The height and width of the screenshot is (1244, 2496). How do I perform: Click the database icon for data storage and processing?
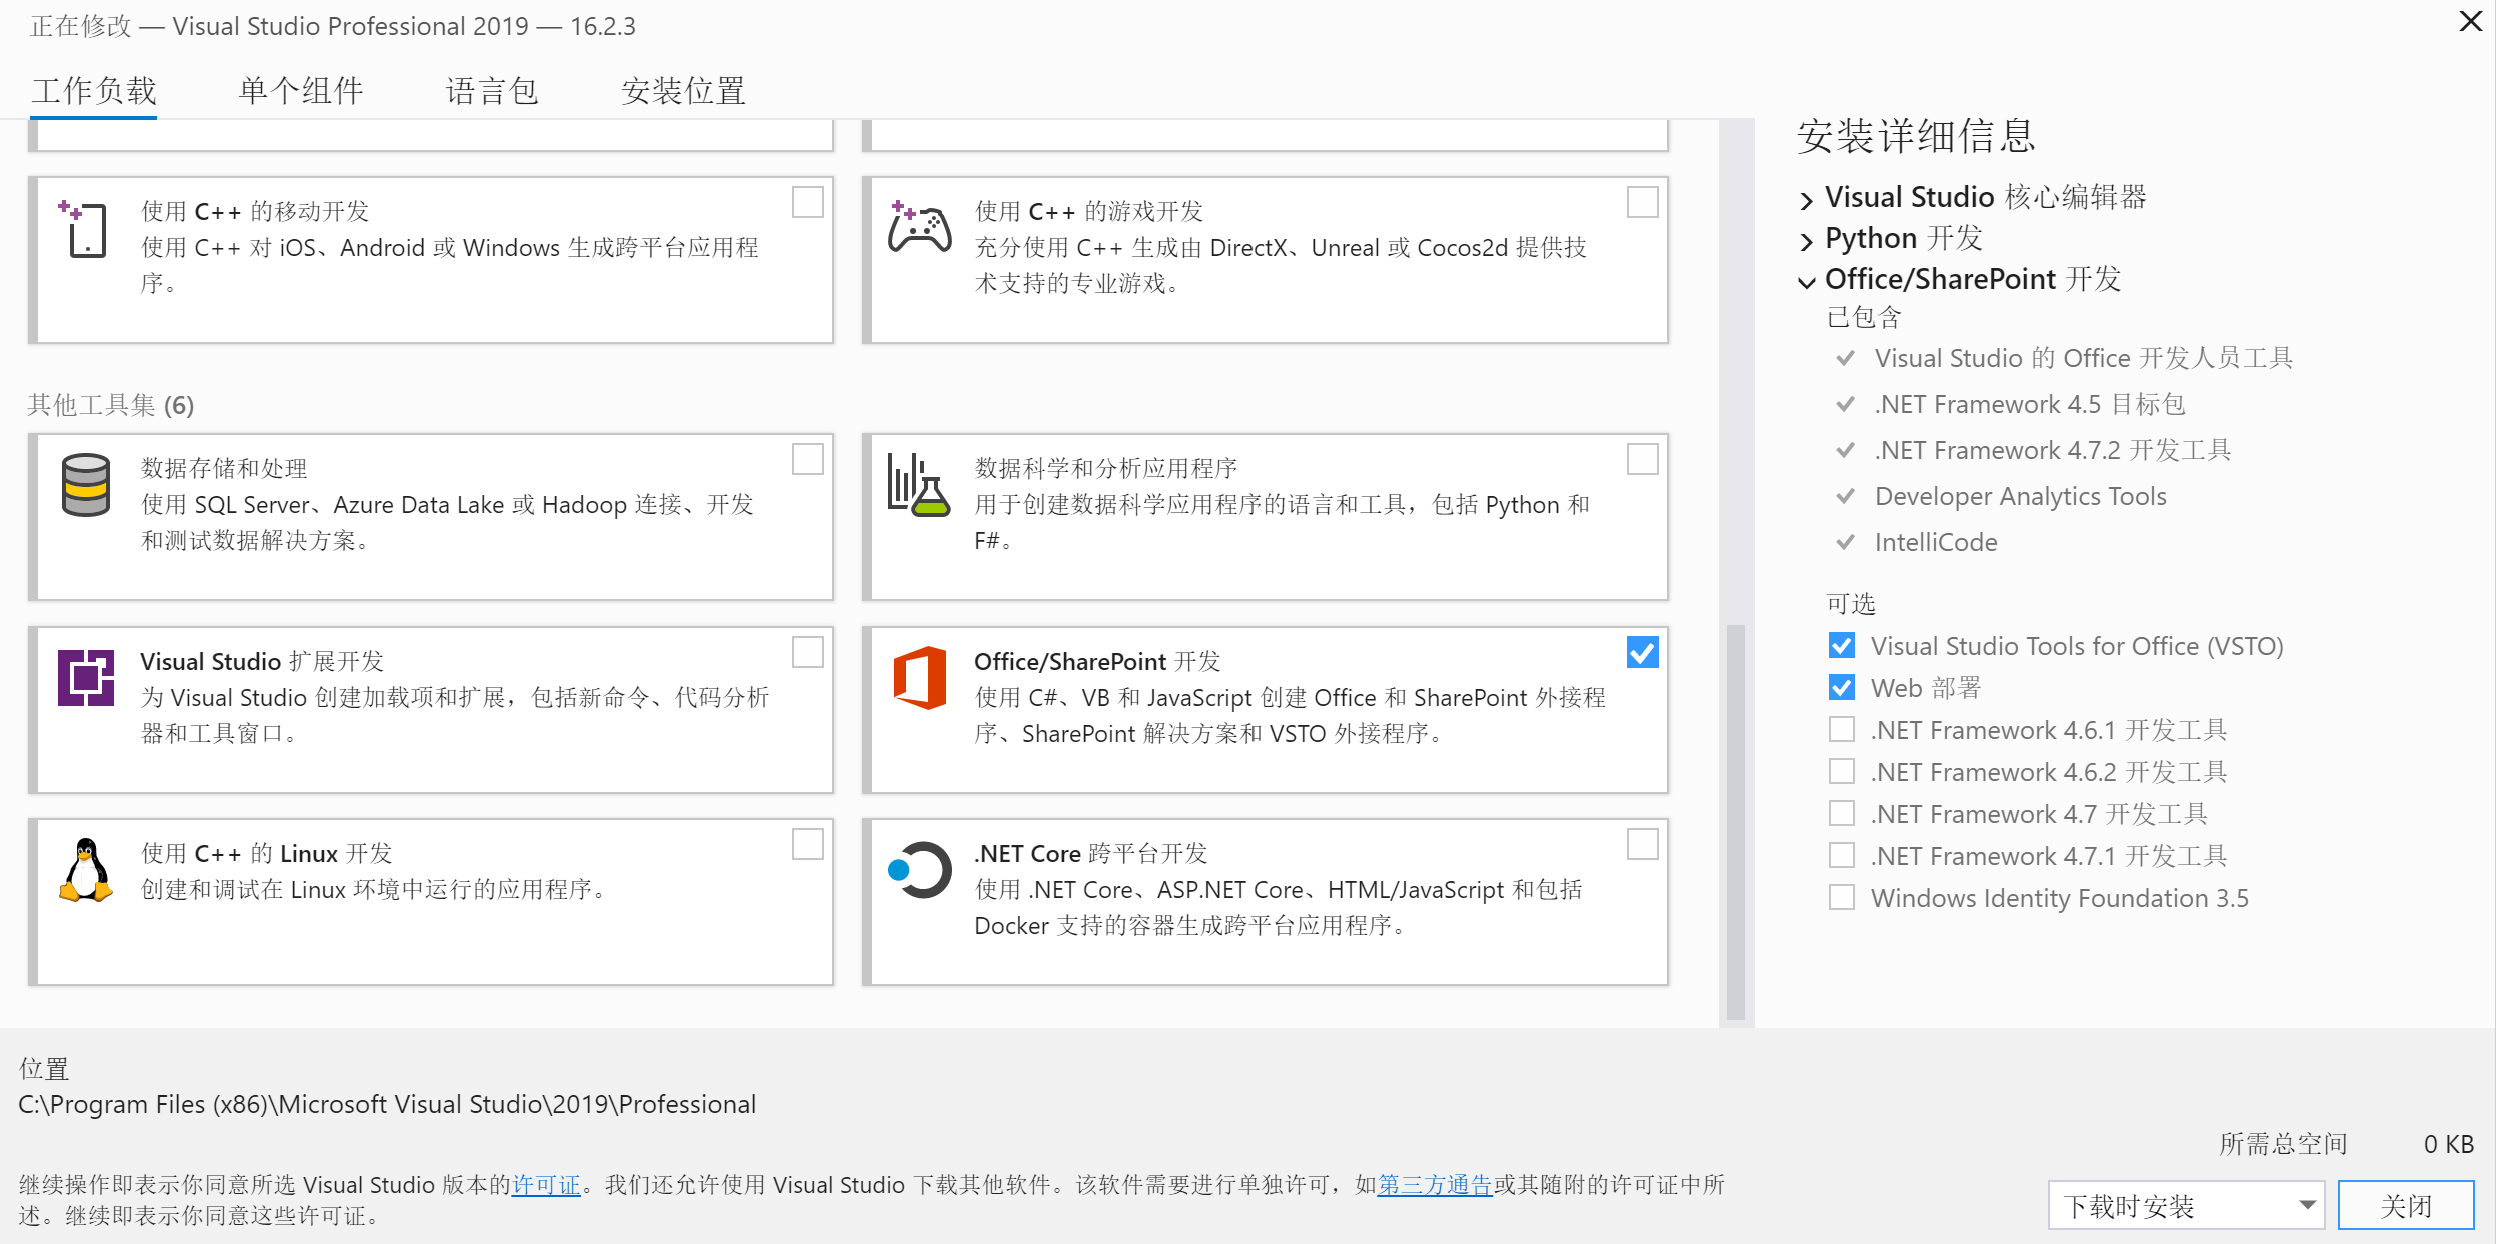click(86, 485)
